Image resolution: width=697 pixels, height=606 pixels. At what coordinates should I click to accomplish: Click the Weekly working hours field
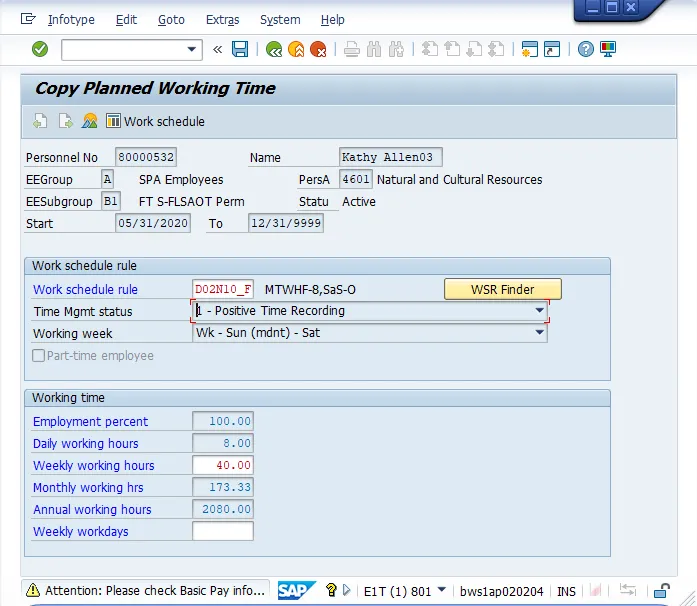tap(223, 465)
